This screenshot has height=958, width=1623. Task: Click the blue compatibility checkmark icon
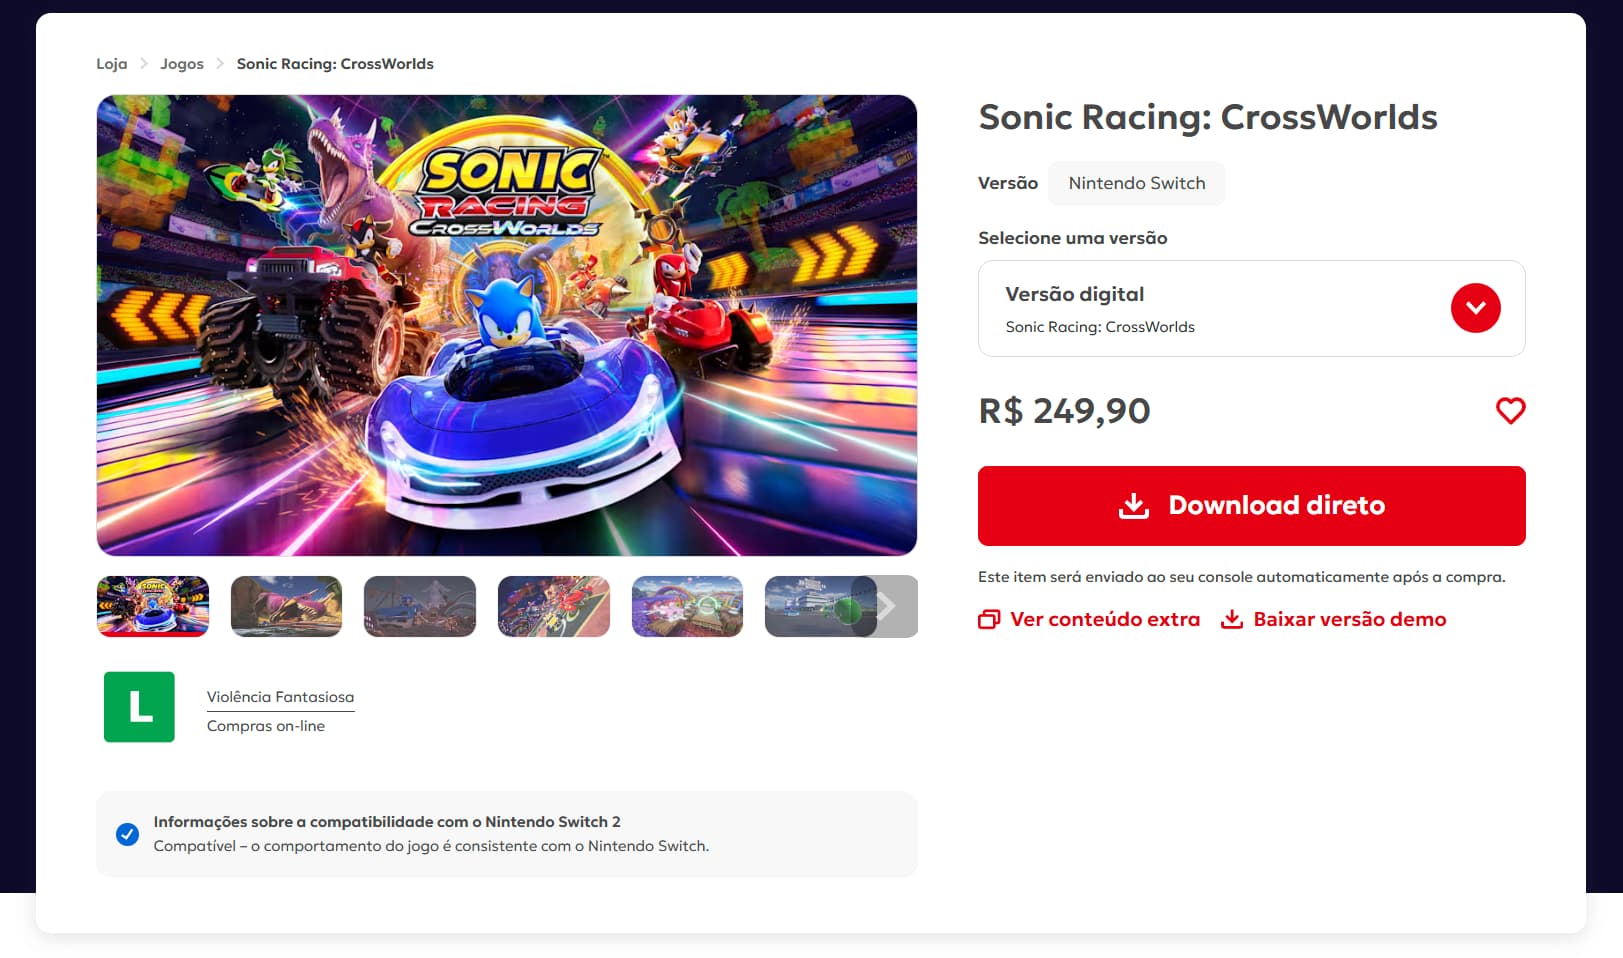pos(127,834)
